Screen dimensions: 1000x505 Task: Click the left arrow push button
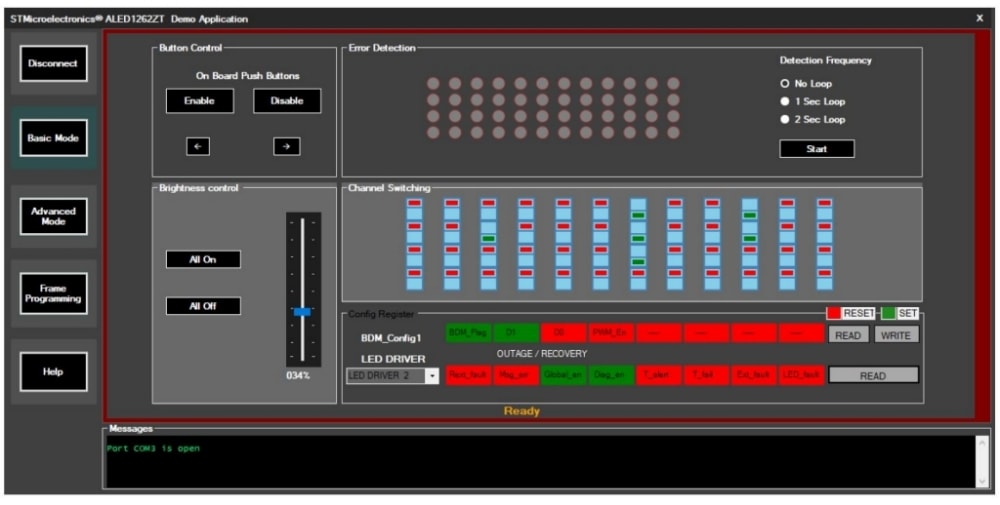point(198,146)
